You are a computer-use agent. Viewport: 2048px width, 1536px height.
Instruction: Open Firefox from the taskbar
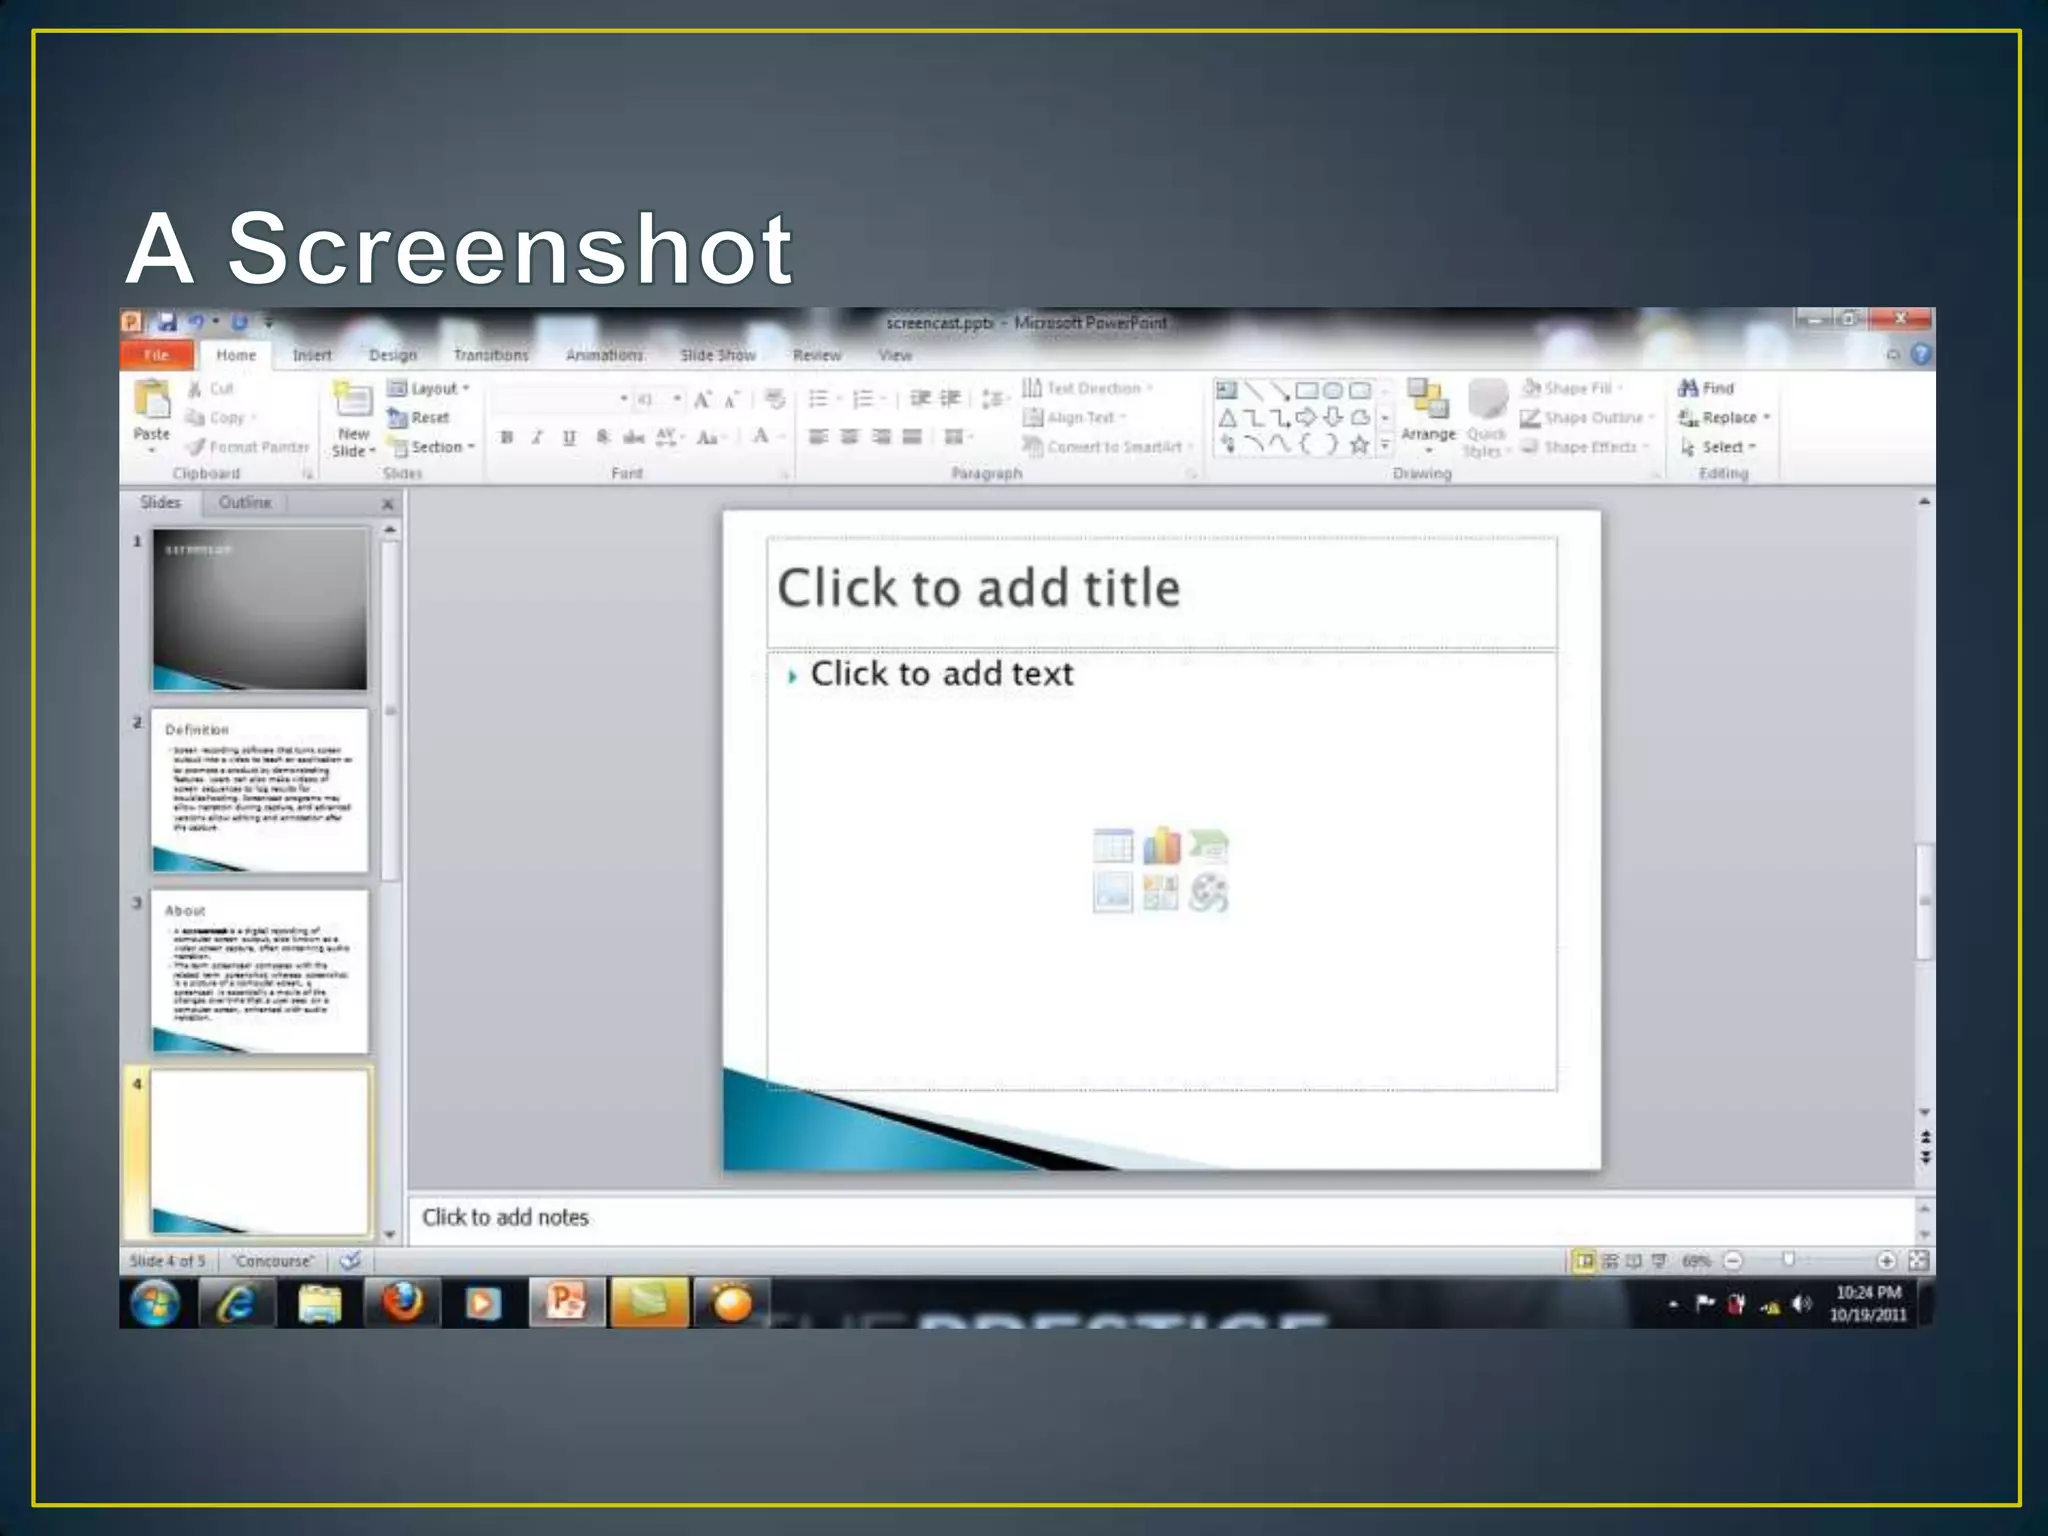pos(402,1303)
